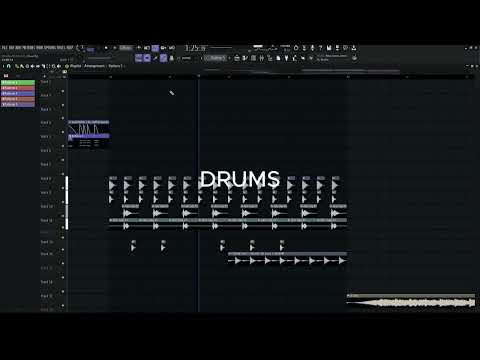The image size is (480, 360).
Task: Toggle pattern/song mode switch
Action: pyautogui.click(x=91, y=50)
